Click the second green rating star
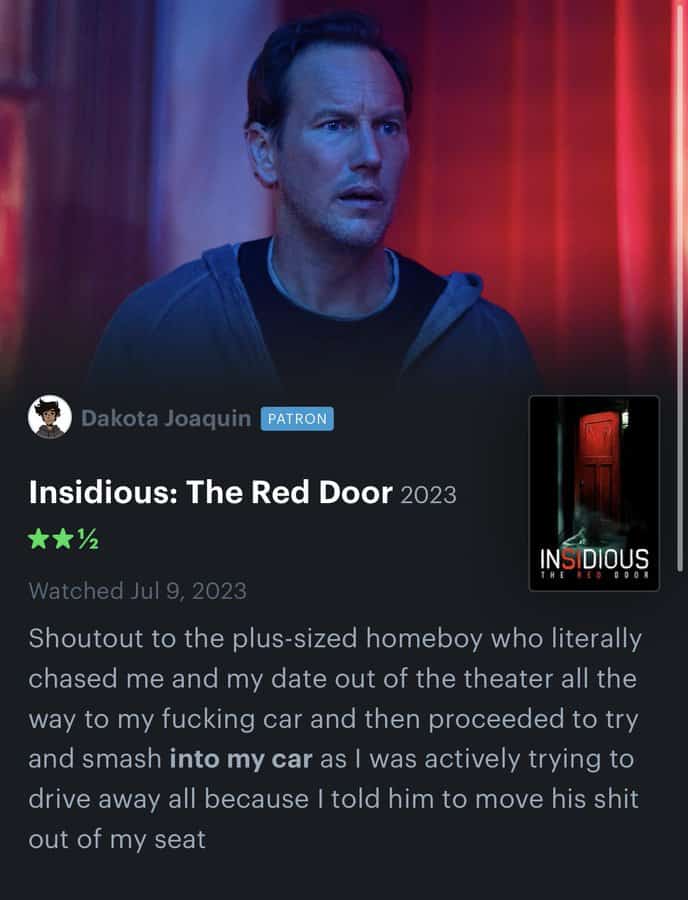The image size is (688, 900). click(63, 539)
